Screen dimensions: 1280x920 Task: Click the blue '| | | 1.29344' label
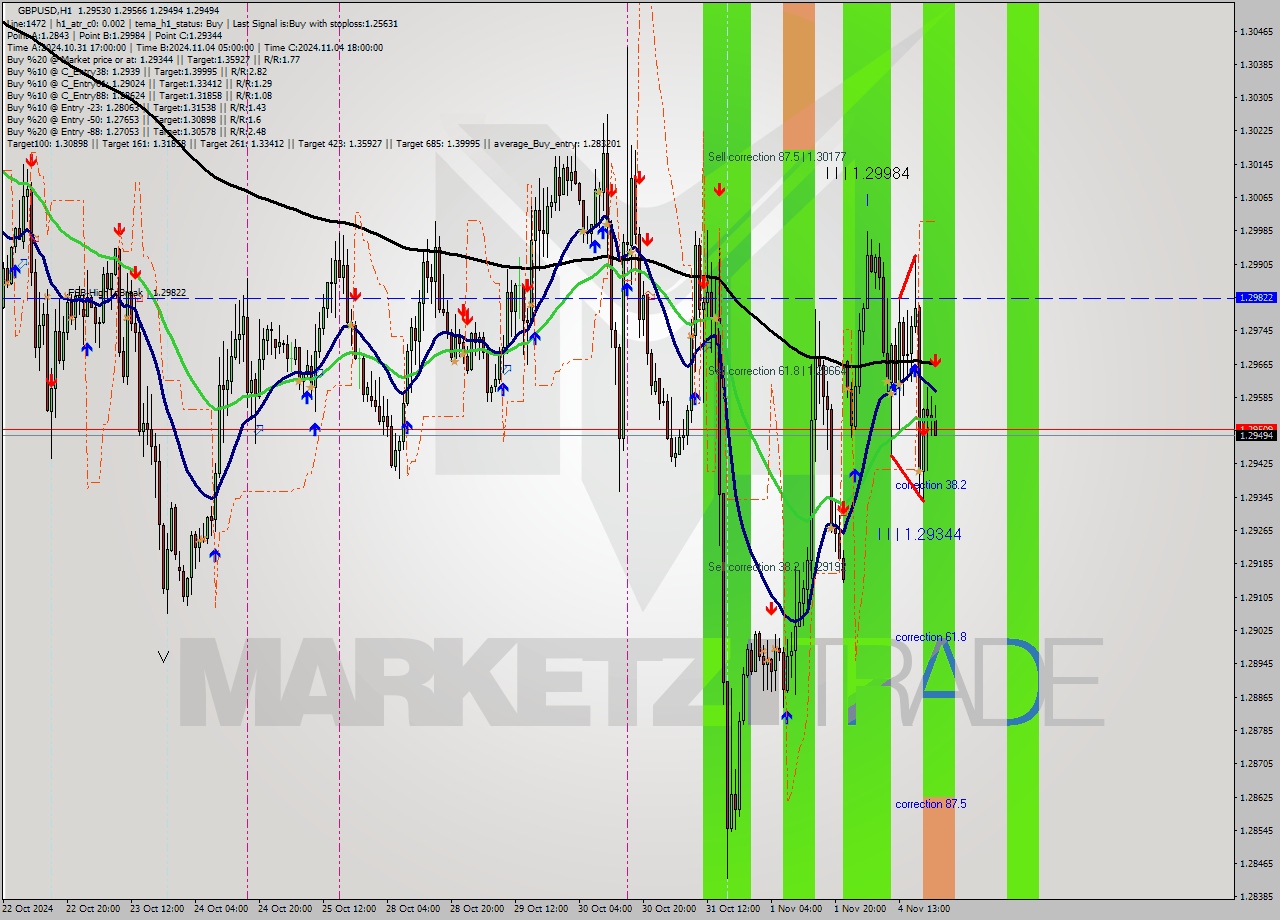tap(920, 535)
